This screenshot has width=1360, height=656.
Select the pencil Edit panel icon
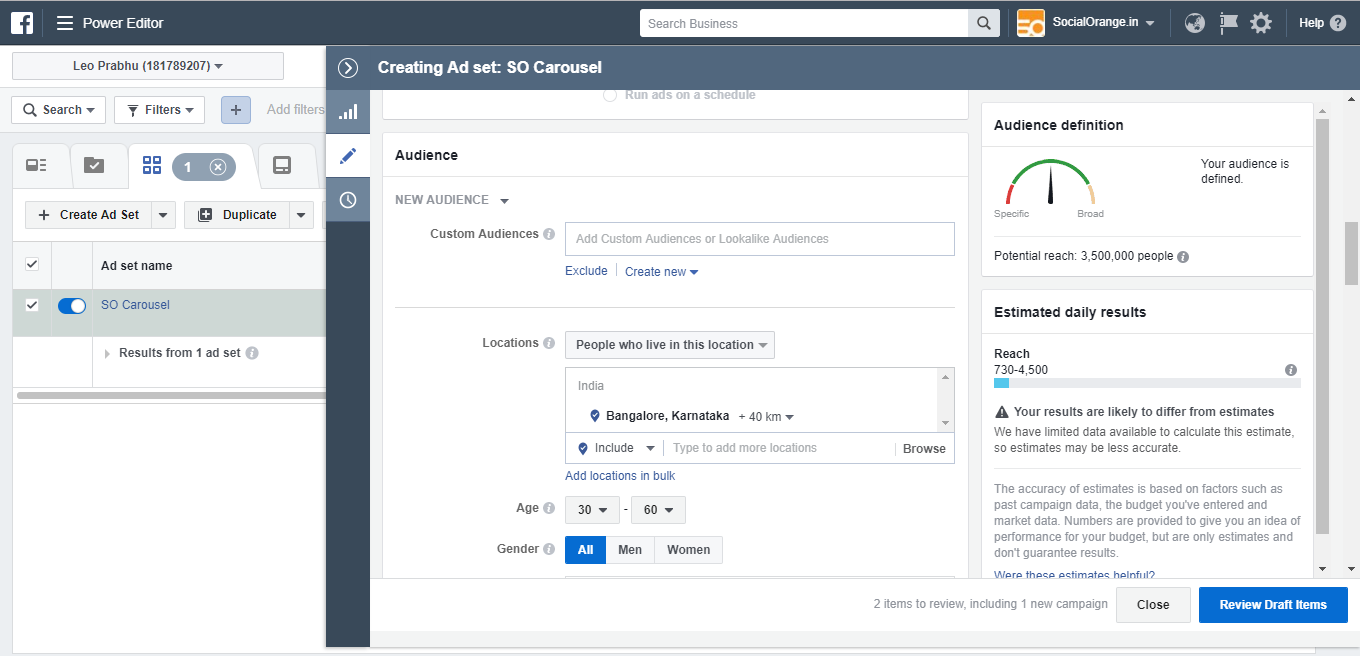pos(347,156)
